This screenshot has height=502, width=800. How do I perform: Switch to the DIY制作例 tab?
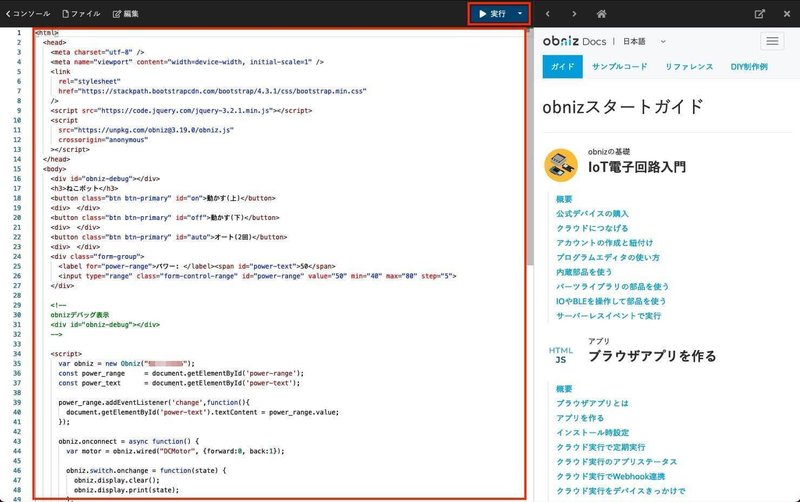749,67
